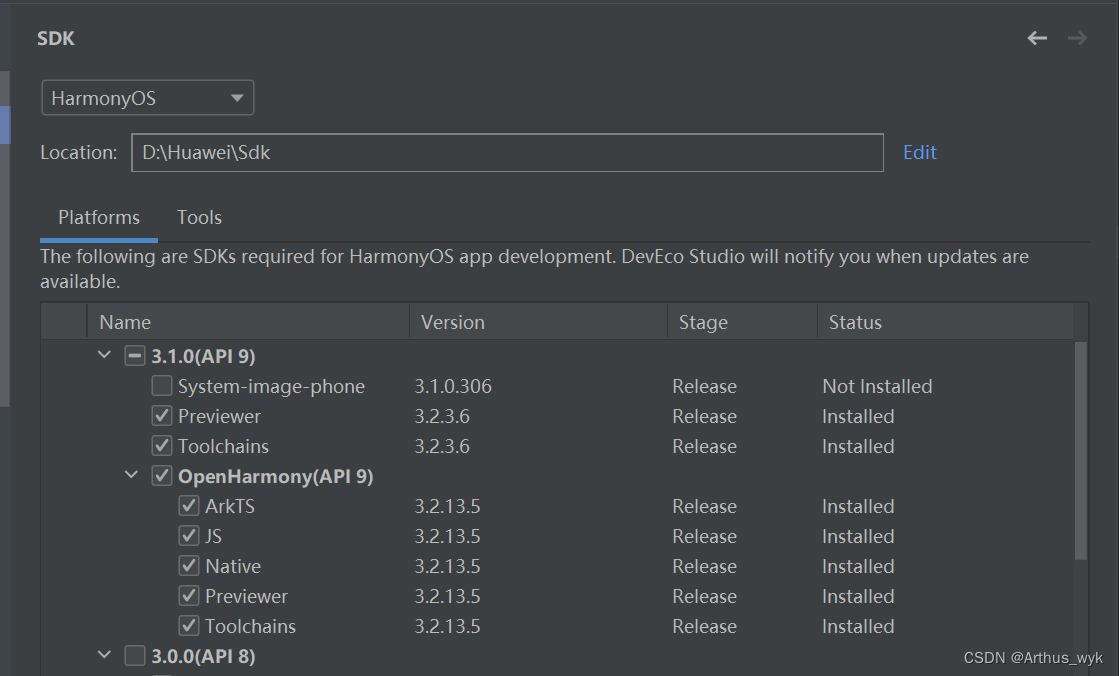
Task: Click the forward navigation arrow
Action: click(x=1077, y=37)
